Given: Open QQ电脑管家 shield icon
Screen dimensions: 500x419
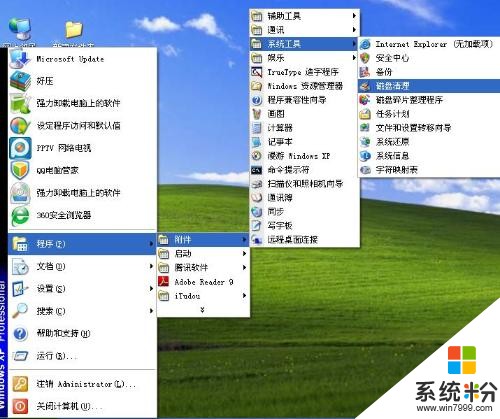Looking at the screenshot, I should 20,170.
